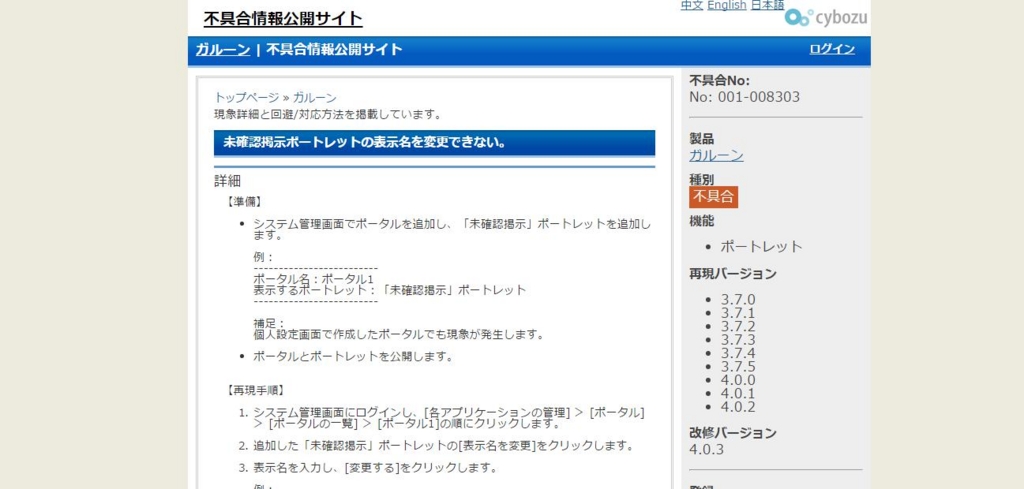Switch language to 日本語
Image resolution: width=1024 pixels, height=489 pixels.
pos(767,5)
